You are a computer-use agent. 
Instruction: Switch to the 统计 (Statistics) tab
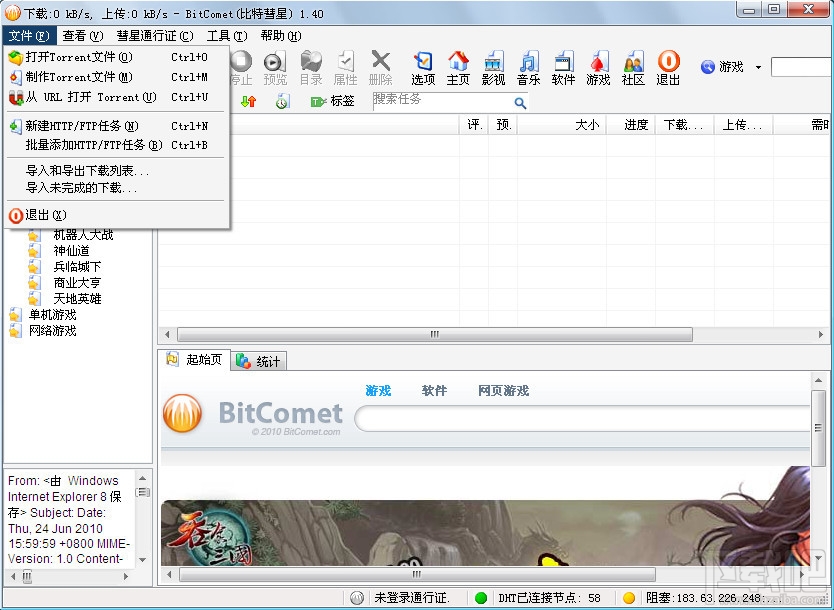coord(258,361)
